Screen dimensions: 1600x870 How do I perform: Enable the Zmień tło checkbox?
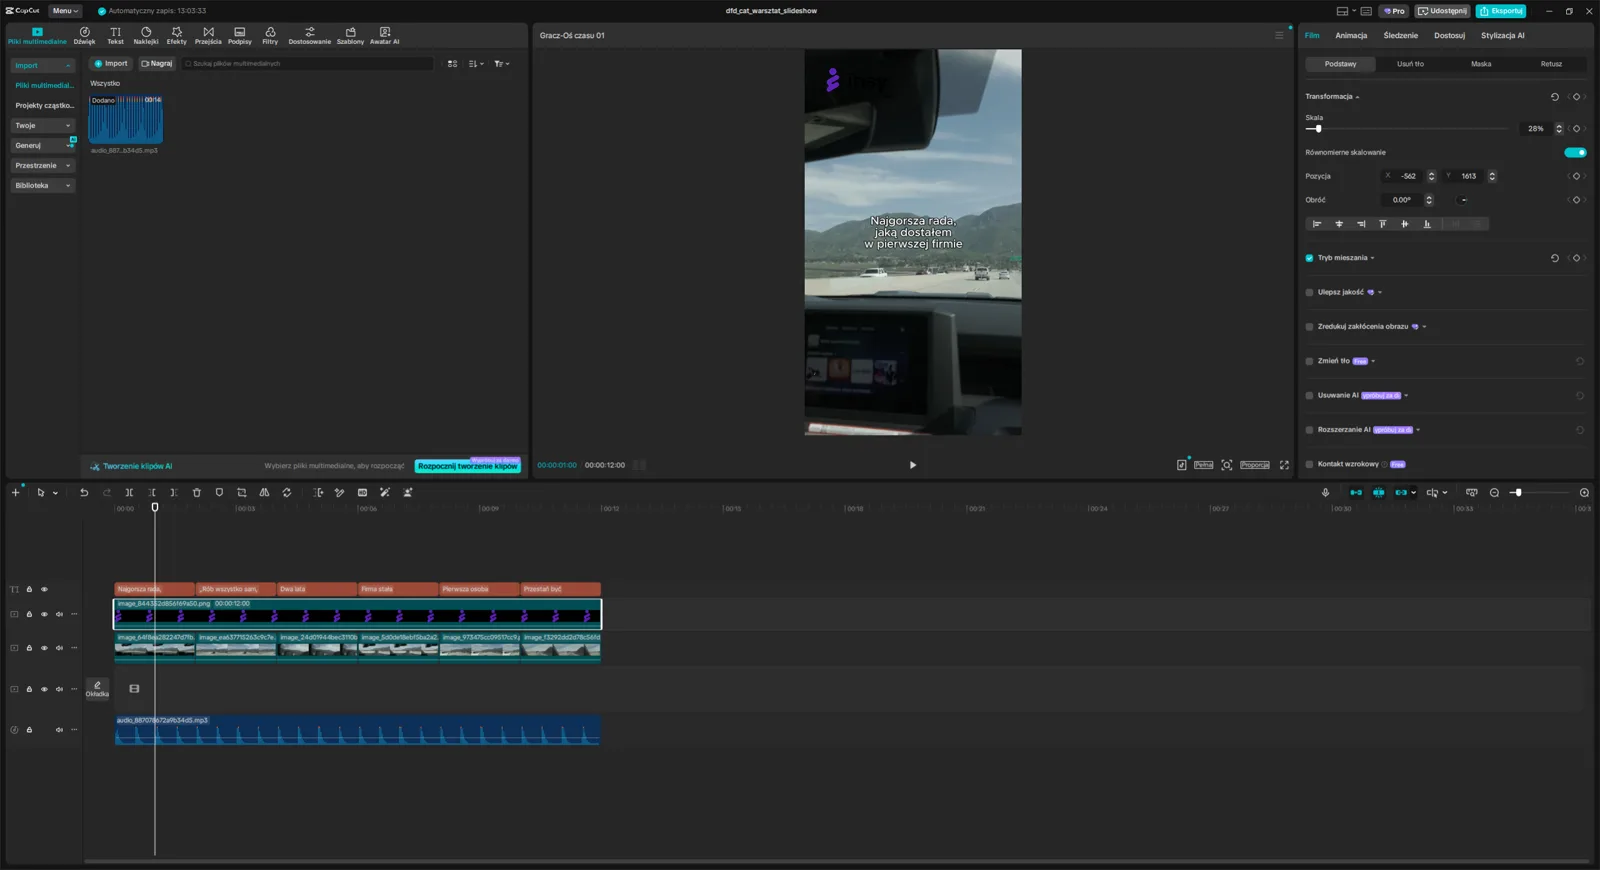point(1309,361)
